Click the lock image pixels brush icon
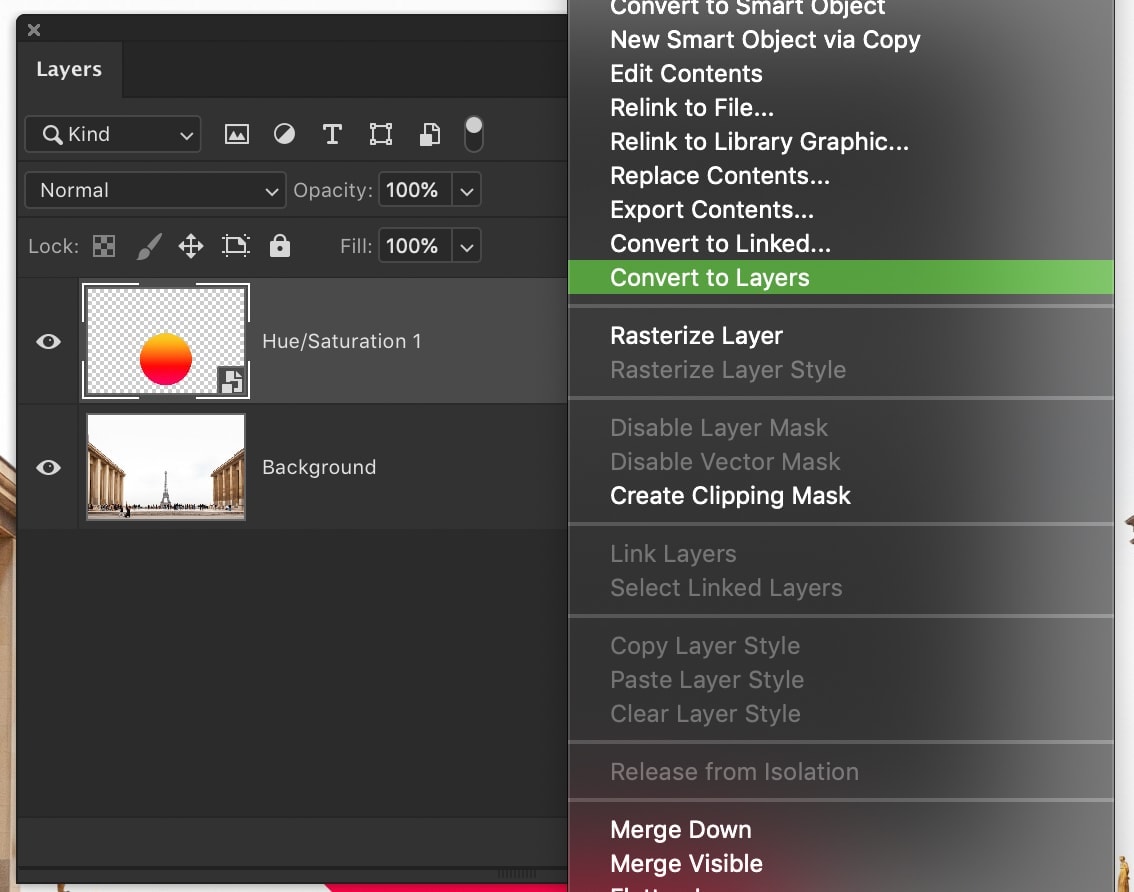Viewport: 1134px width, 892px height. tap(148, 245)
